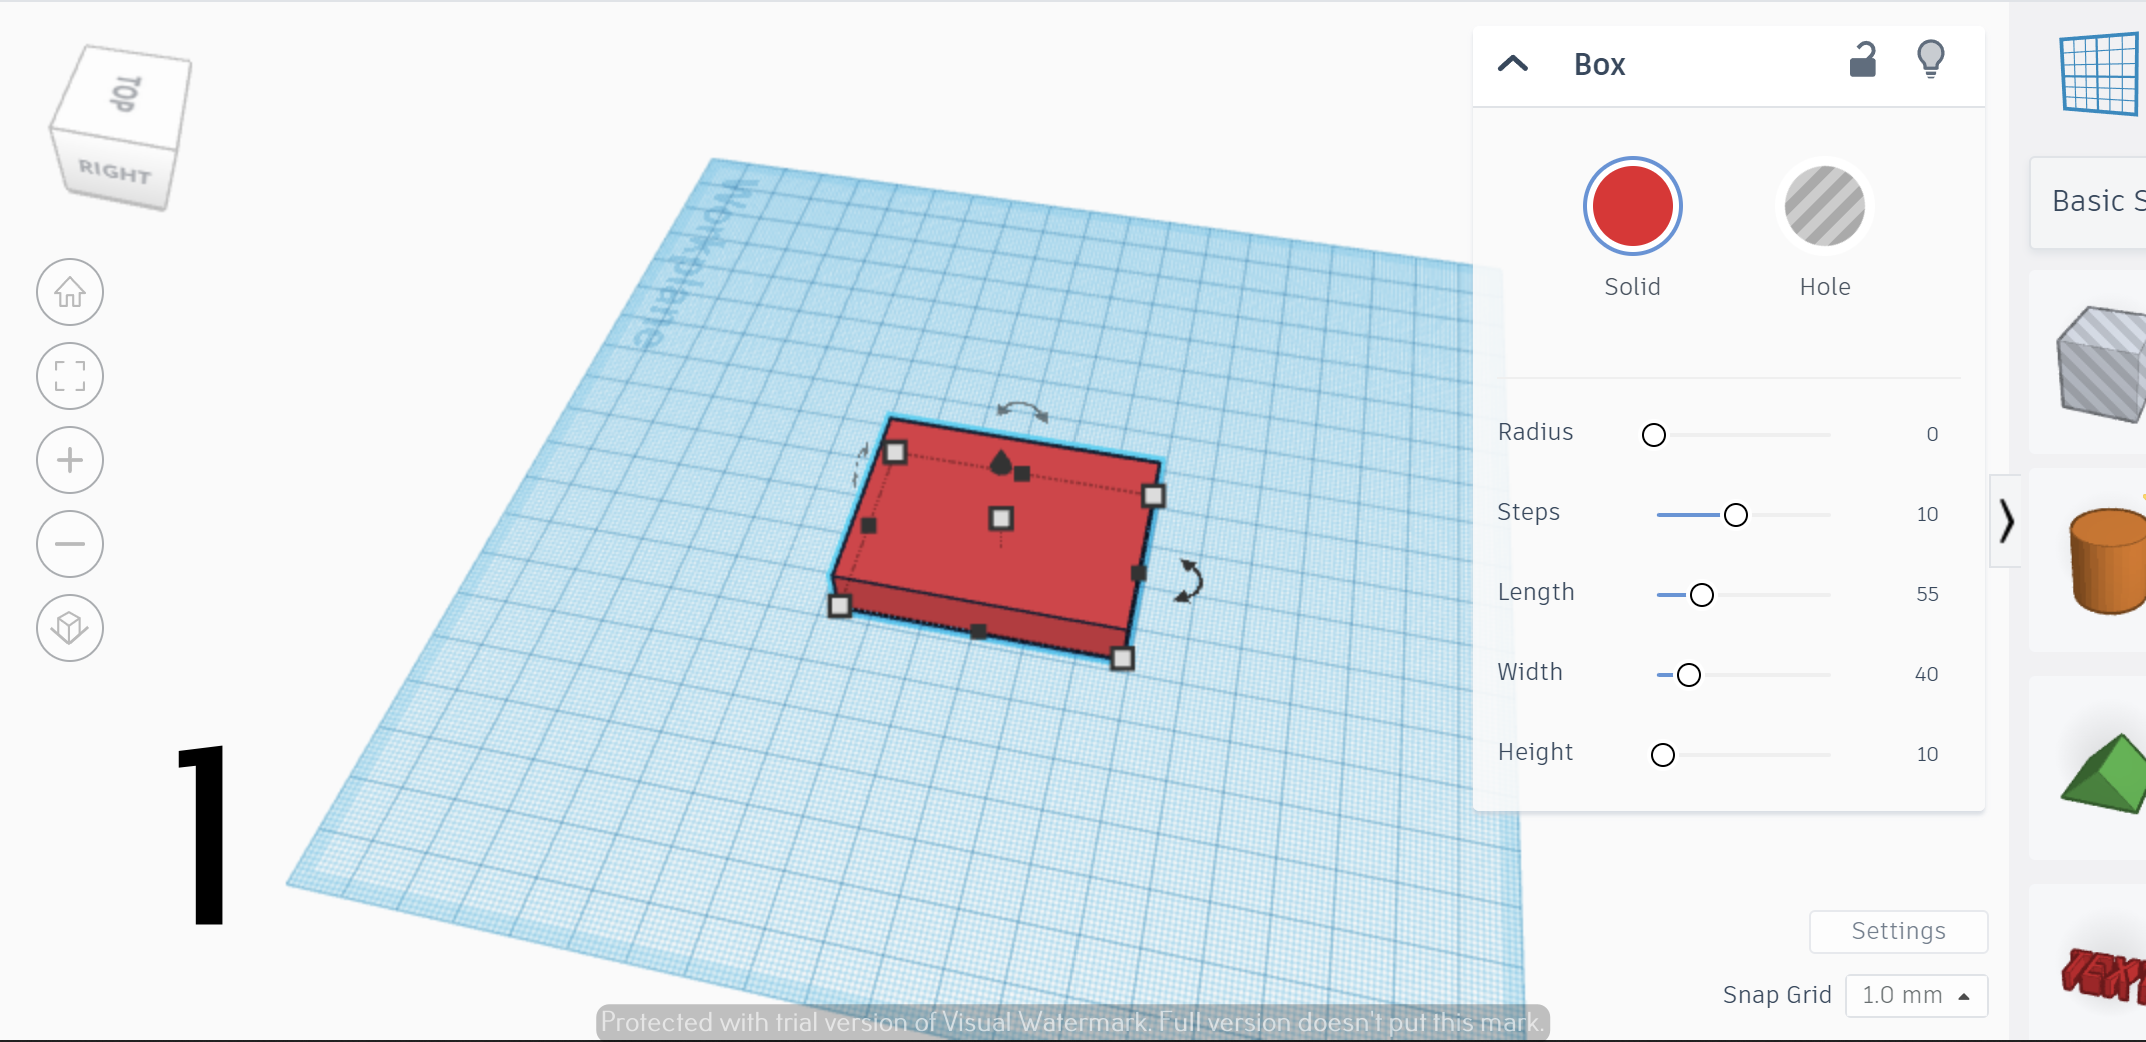Switch to orthographic view cube icon
This screenshot has height=1042, width=2146.
pos(70,628)
